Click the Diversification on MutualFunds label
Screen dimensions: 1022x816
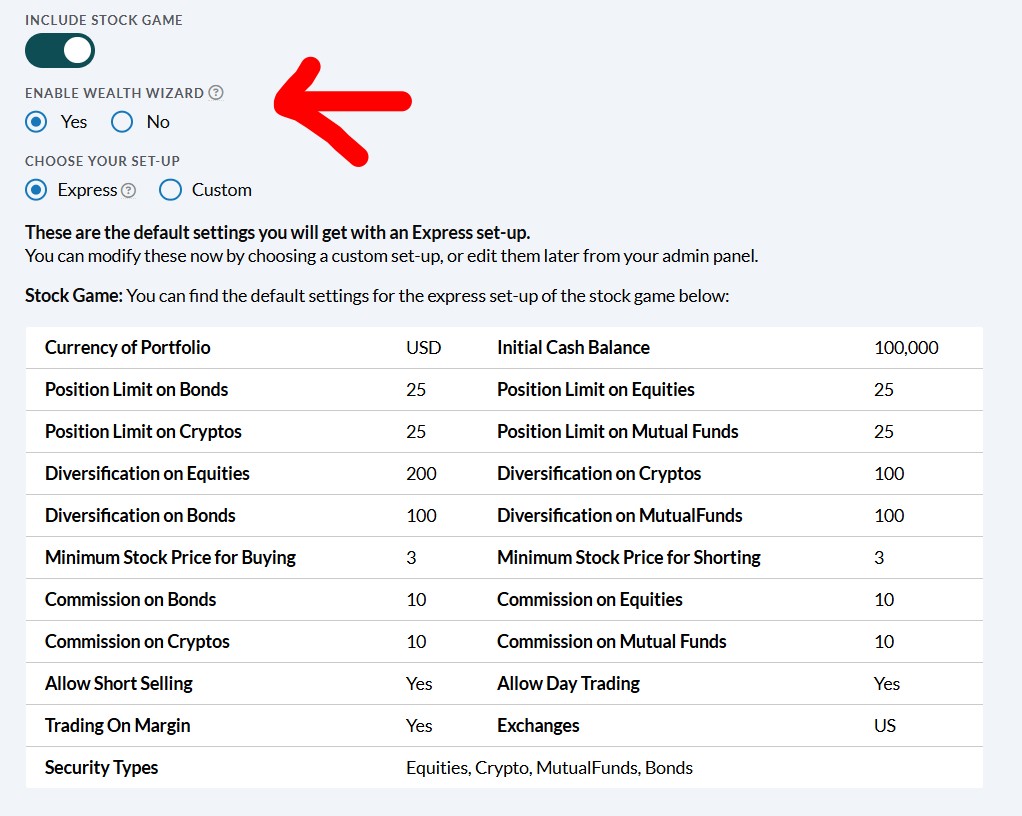point(619,516)
